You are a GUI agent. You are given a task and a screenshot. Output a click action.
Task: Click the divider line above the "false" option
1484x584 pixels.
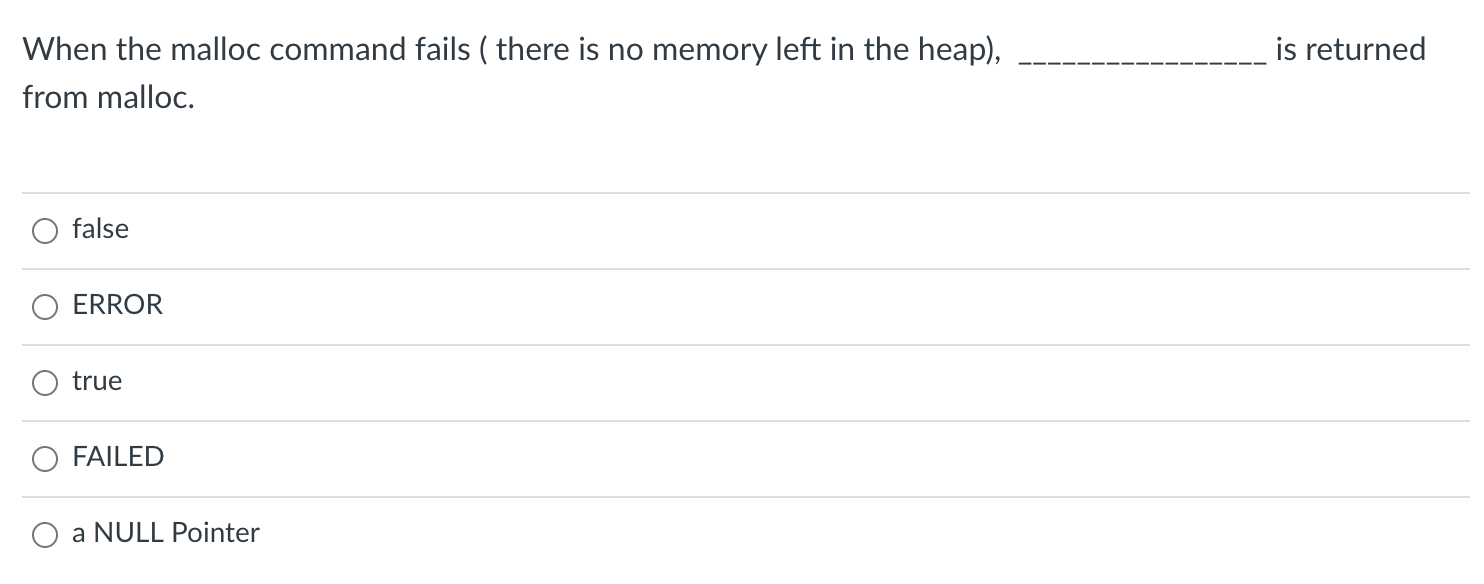[x=746, y=193]
